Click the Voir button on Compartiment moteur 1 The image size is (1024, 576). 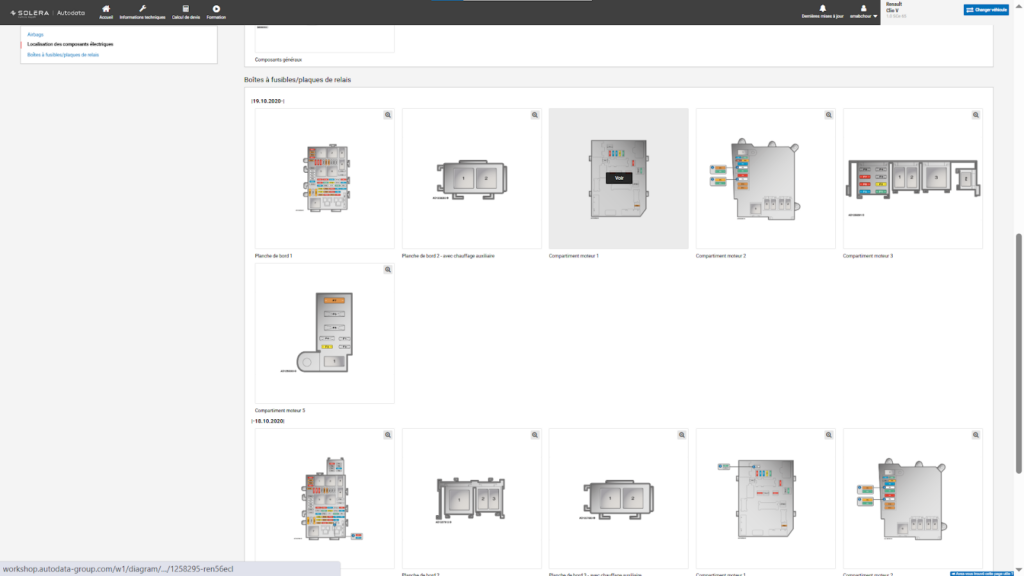[618, 178]
